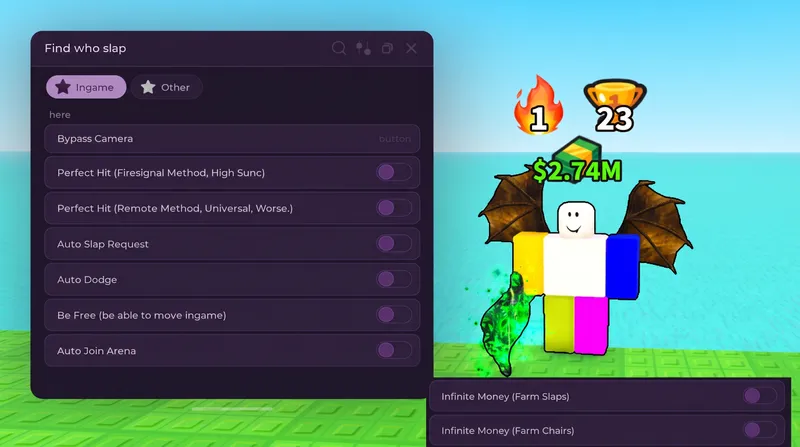Turn on Auto Slap Request
Viewport: 800px width, 447px height.
pyautogui.click(x=394, y=244)
